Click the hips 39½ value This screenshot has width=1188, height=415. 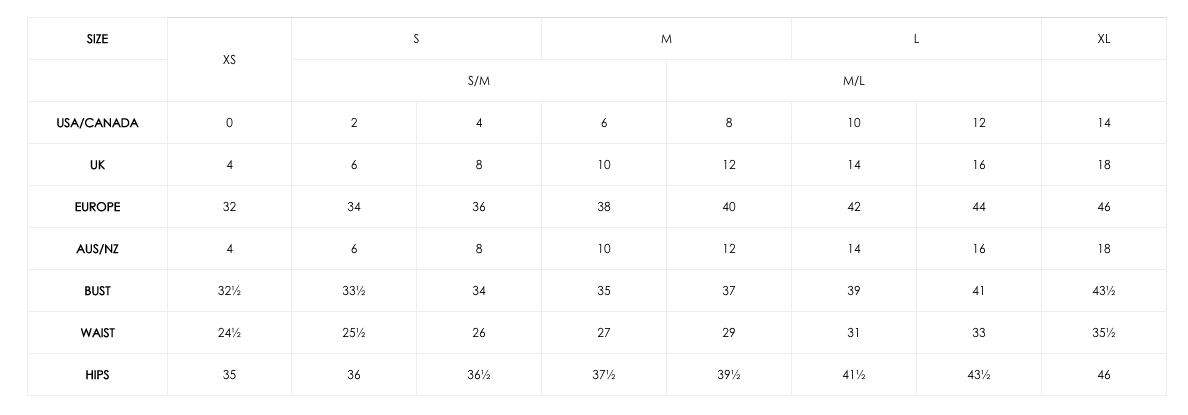(x=729, y=375)
